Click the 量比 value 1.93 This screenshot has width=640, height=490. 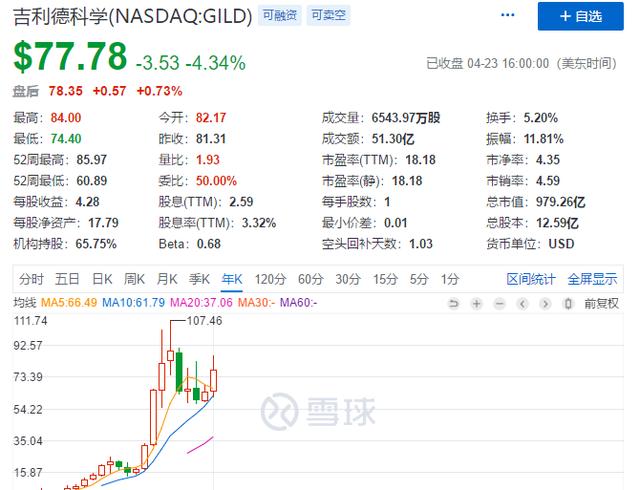(208, 160)
